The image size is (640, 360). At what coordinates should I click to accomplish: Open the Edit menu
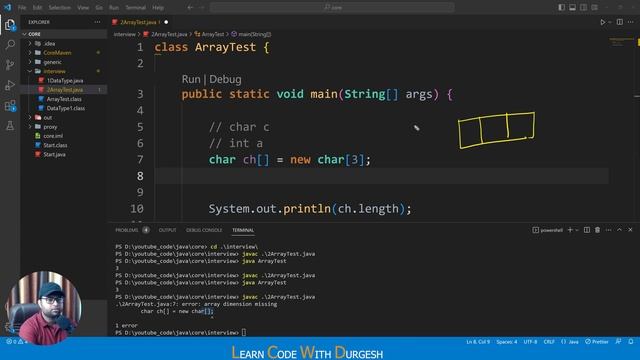37,7
